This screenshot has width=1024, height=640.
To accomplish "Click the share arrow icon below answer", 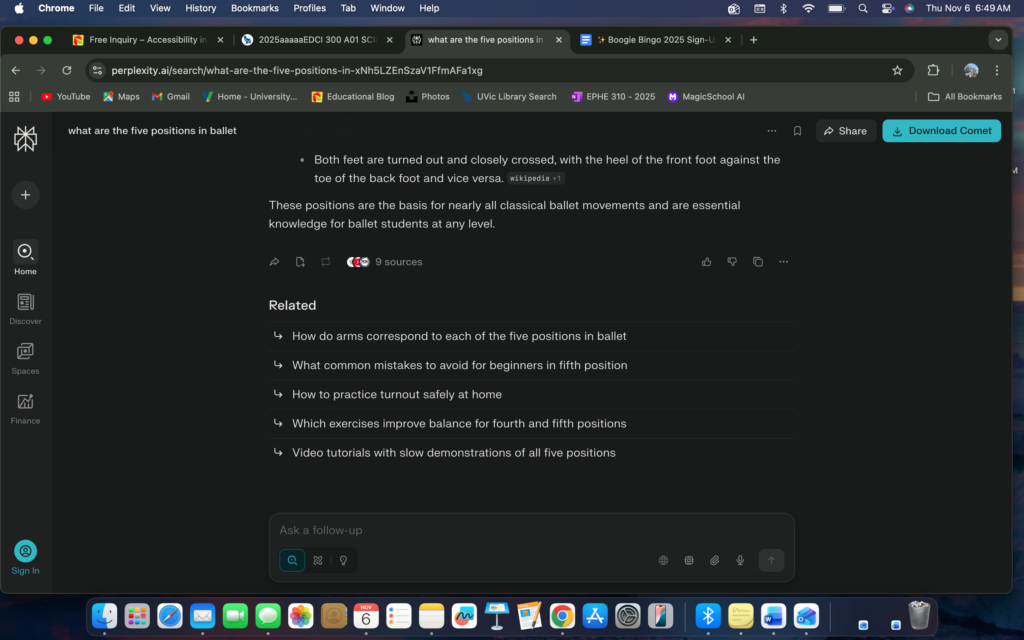I will pyautogui.click(x=274, y=262).
